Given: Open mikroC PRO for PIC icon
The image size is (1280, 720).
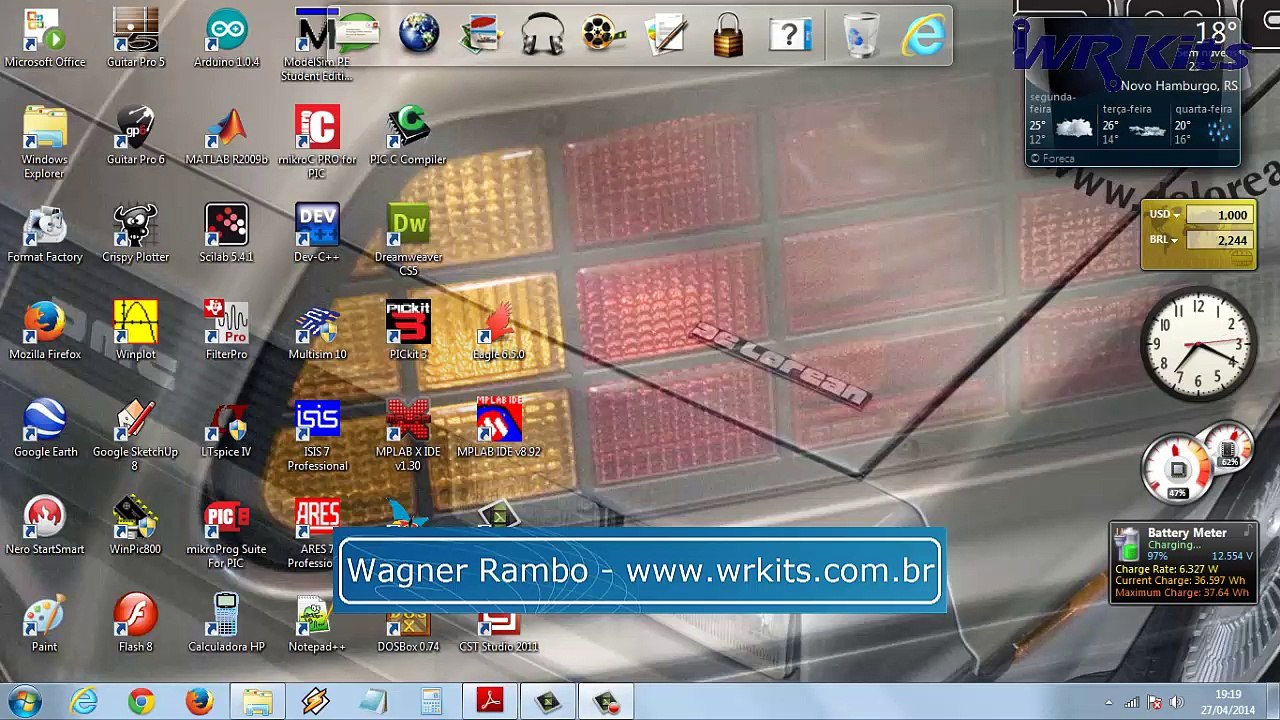Looking at the screenshot, I should (x=317, y=141).
